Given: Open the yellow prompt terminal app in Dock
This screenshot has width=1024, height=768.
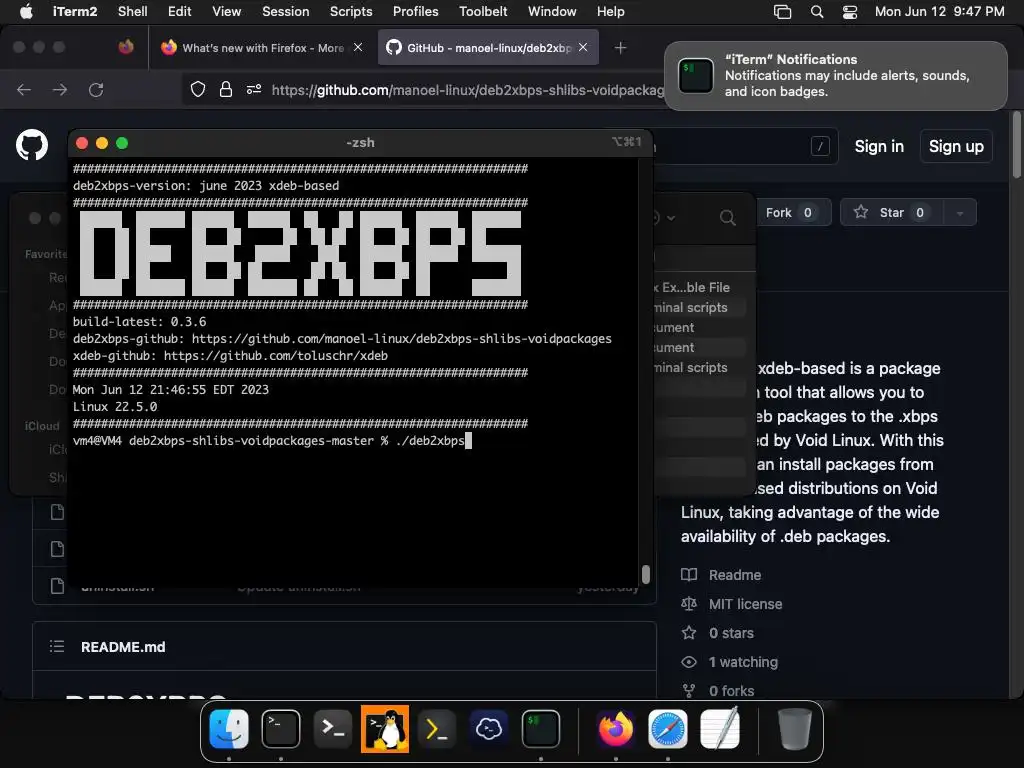Looking at the screenshot, I should point(437,729).
